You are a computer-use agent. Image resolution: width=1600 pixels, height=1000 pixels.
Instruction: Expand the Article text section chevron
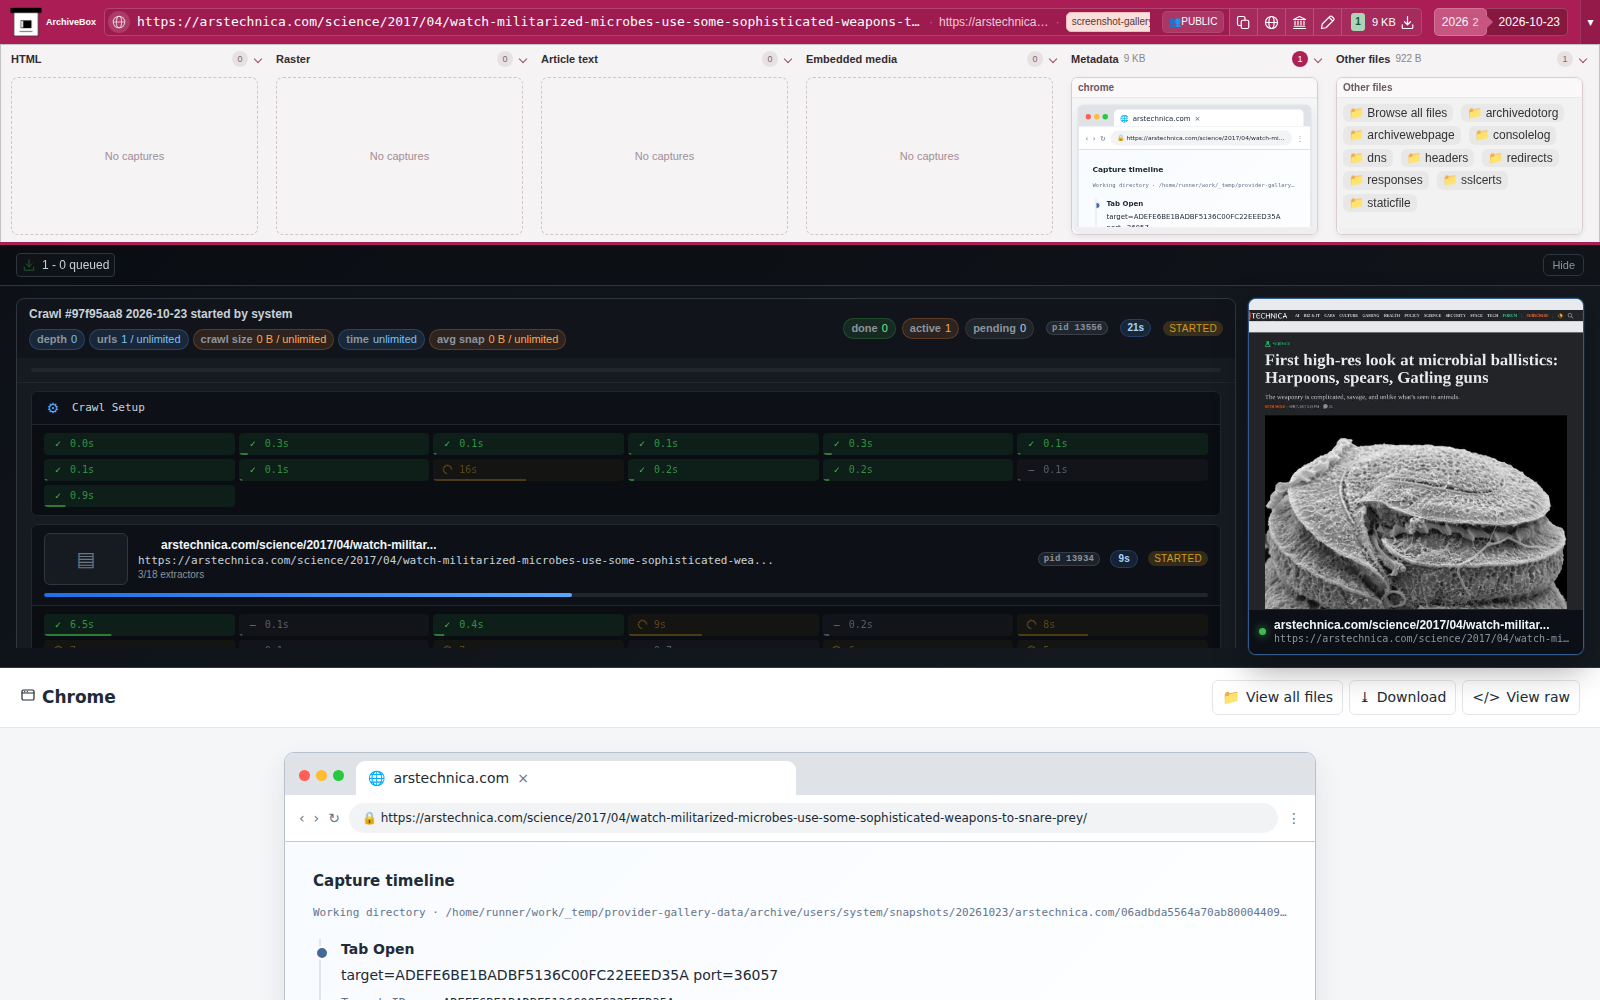[x=788, y=60]
